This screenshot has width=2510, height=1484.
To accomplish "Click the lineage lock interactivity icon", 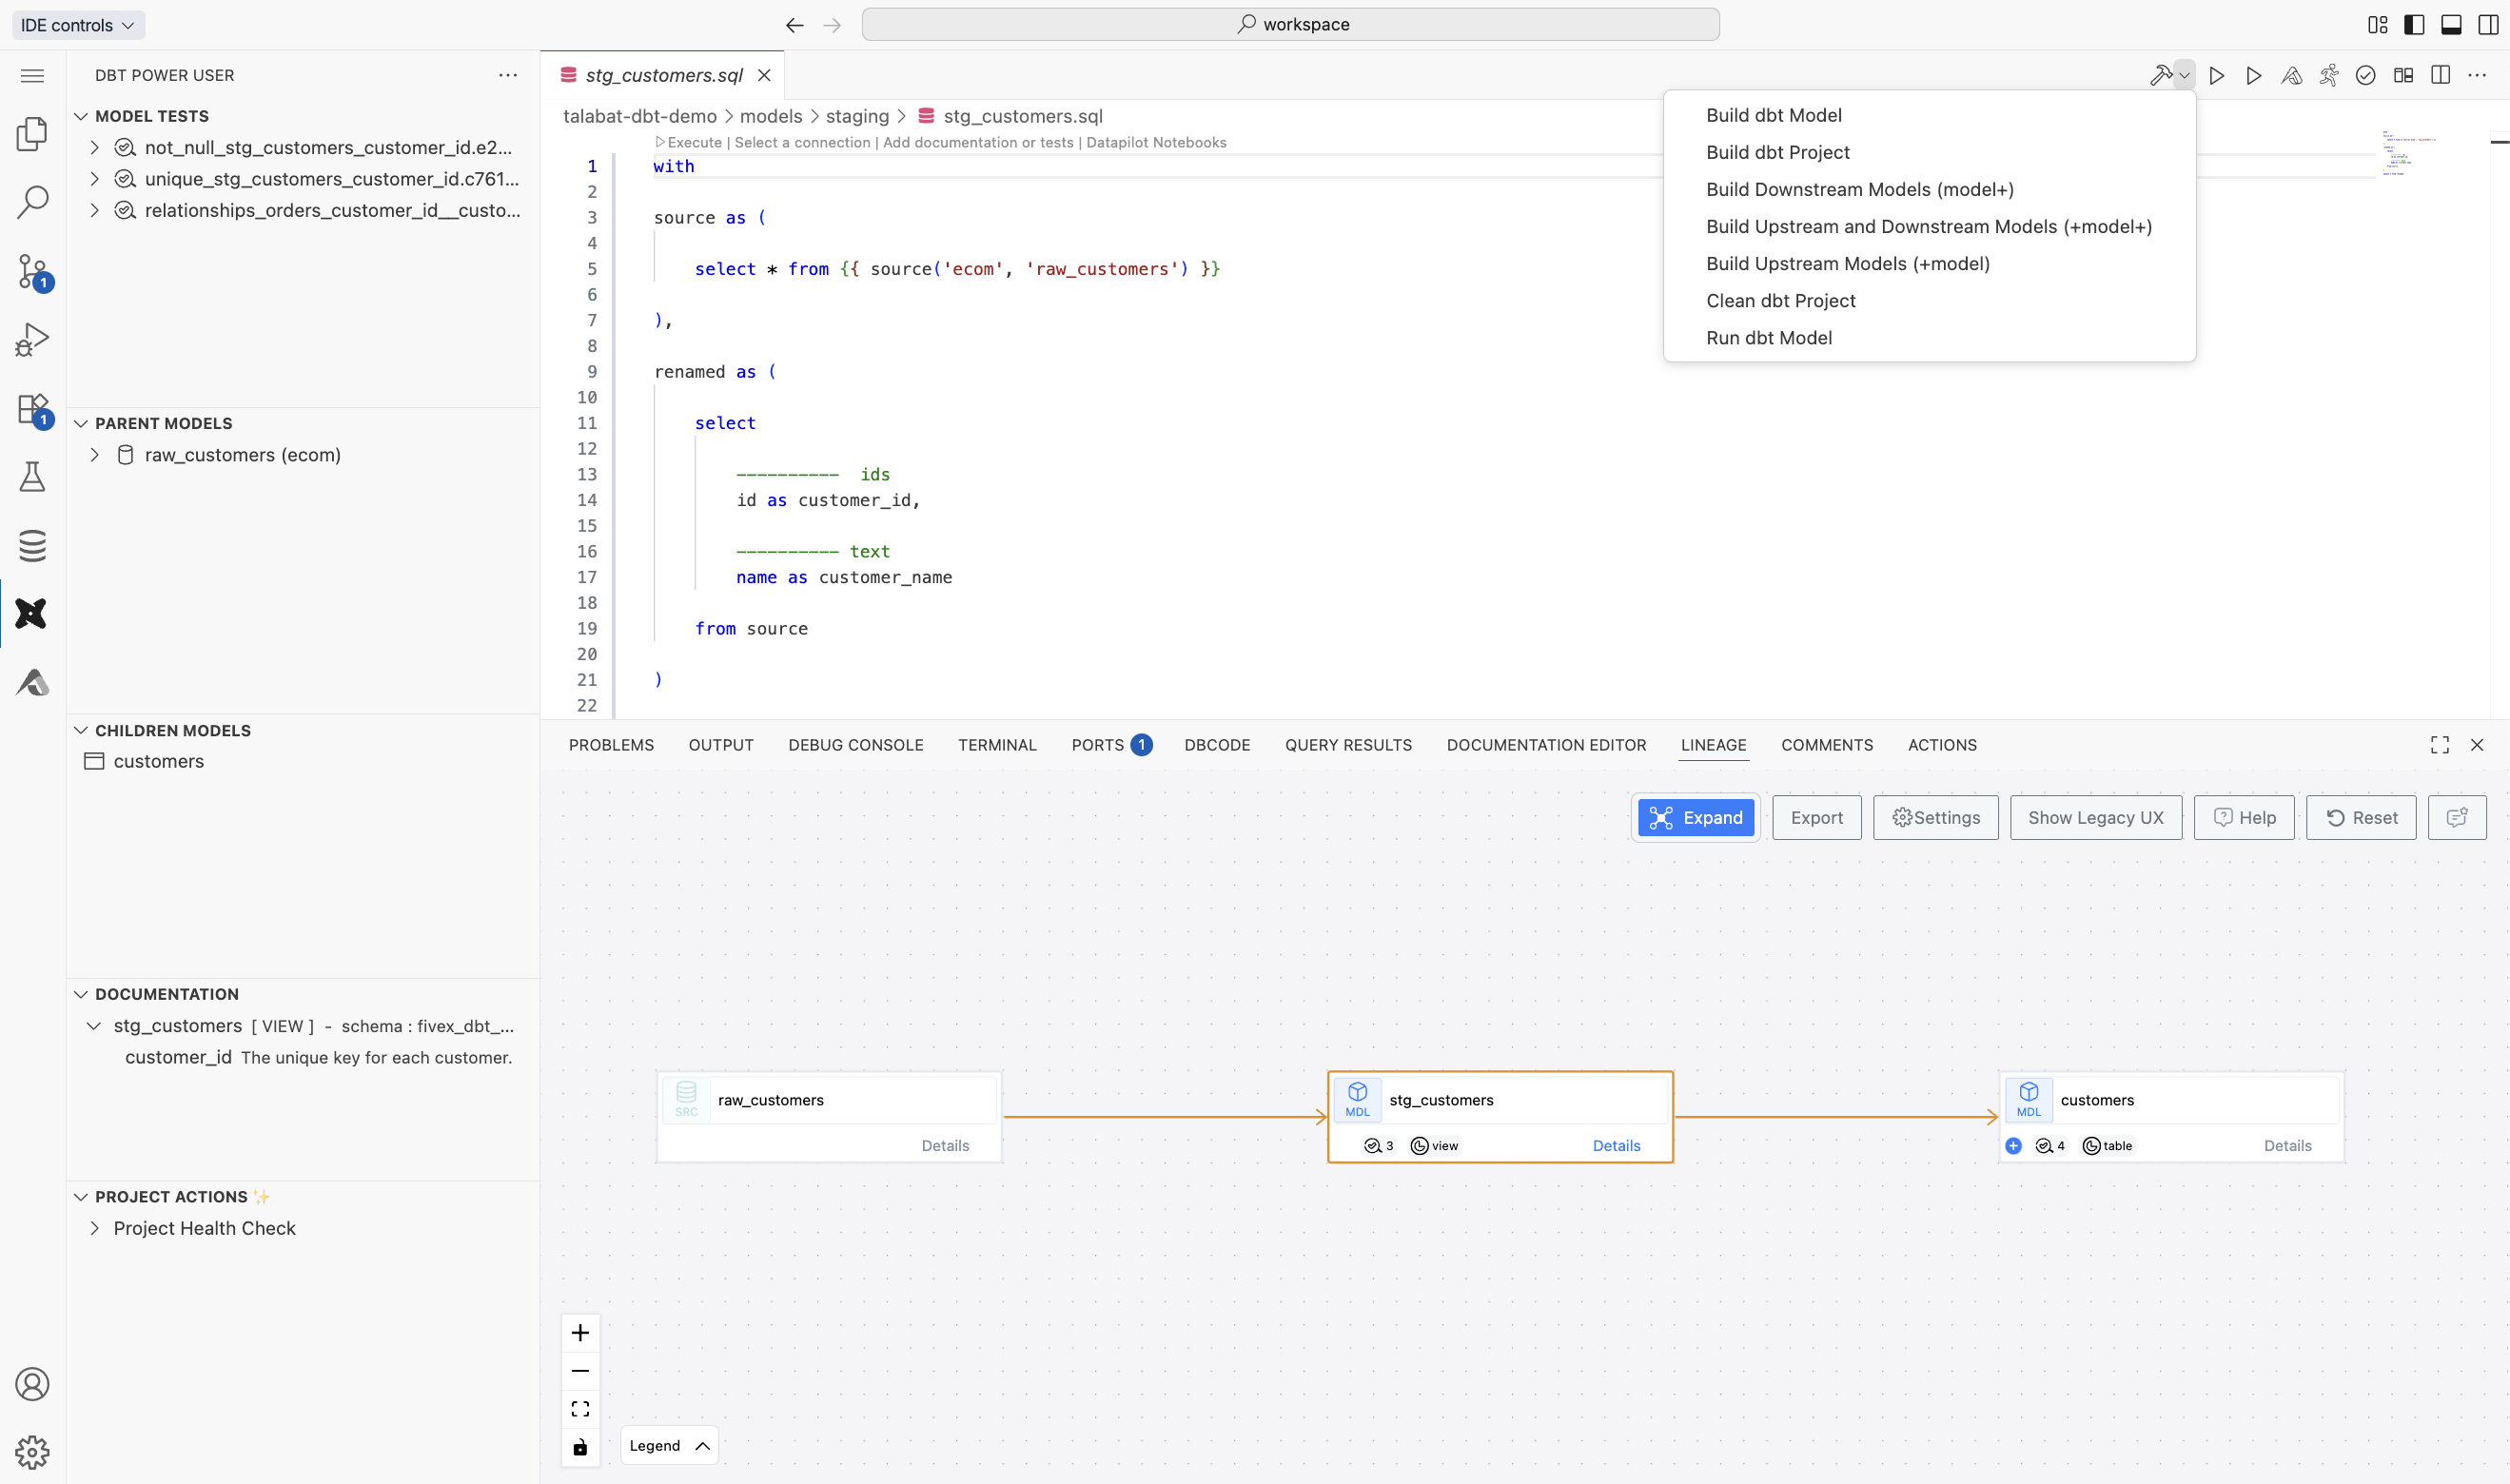I will coord(580,1446).
